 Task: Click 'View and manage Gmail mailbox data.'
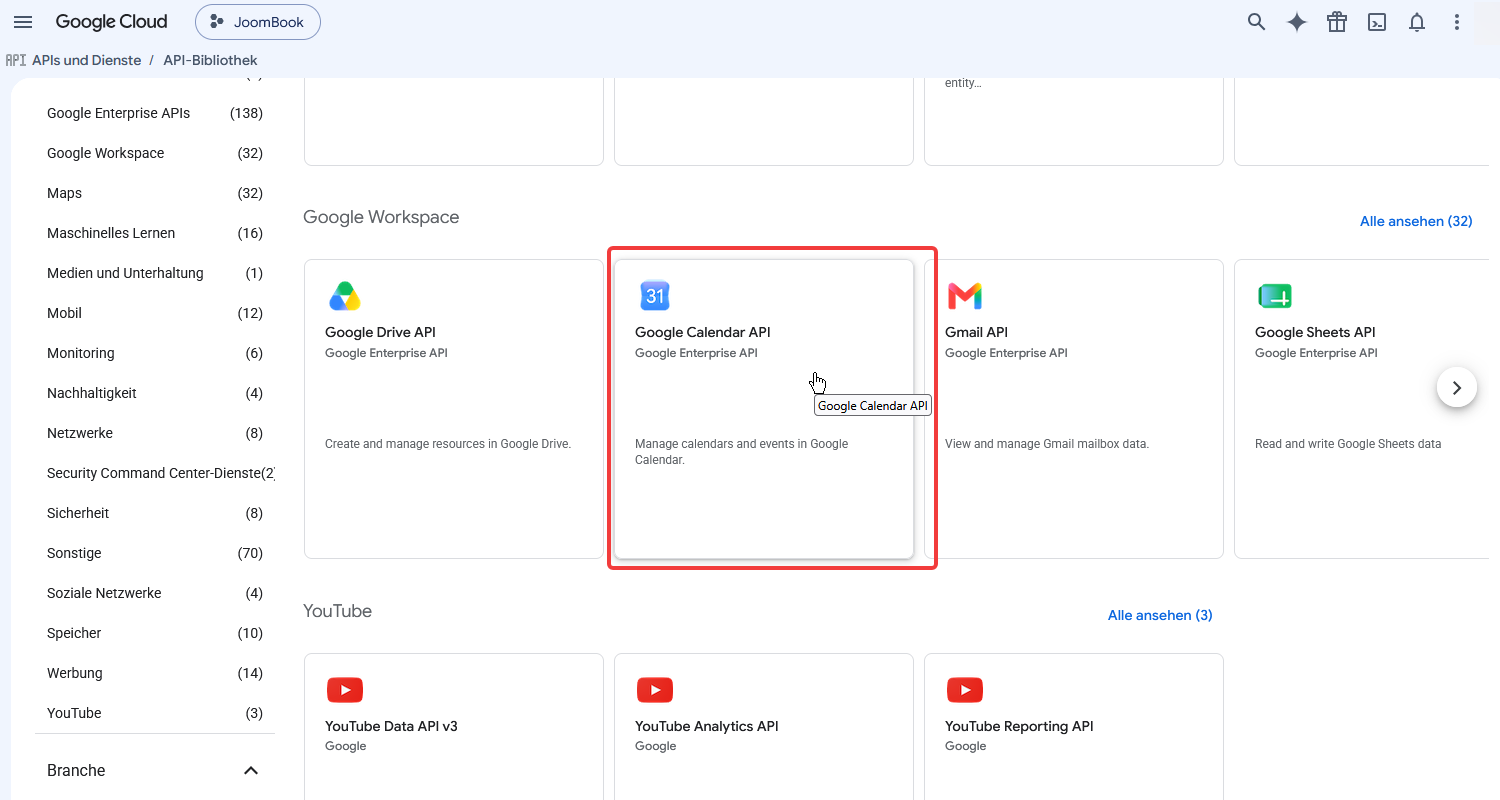pos(1047,444)
